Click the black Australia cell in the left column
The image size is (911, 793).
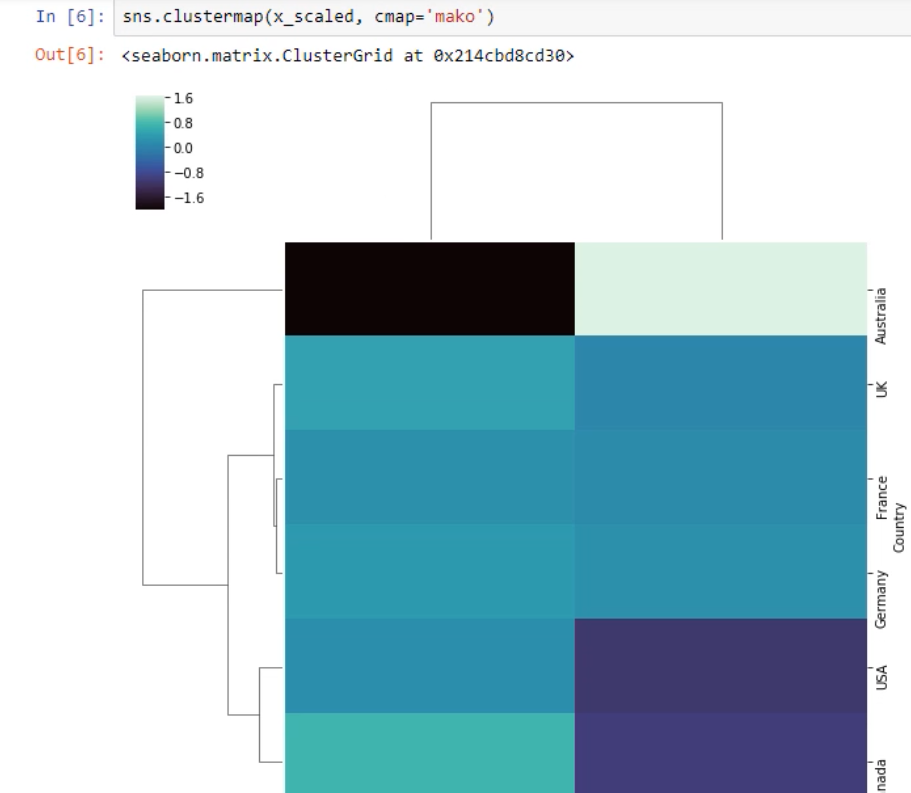[x=430, y=289]
